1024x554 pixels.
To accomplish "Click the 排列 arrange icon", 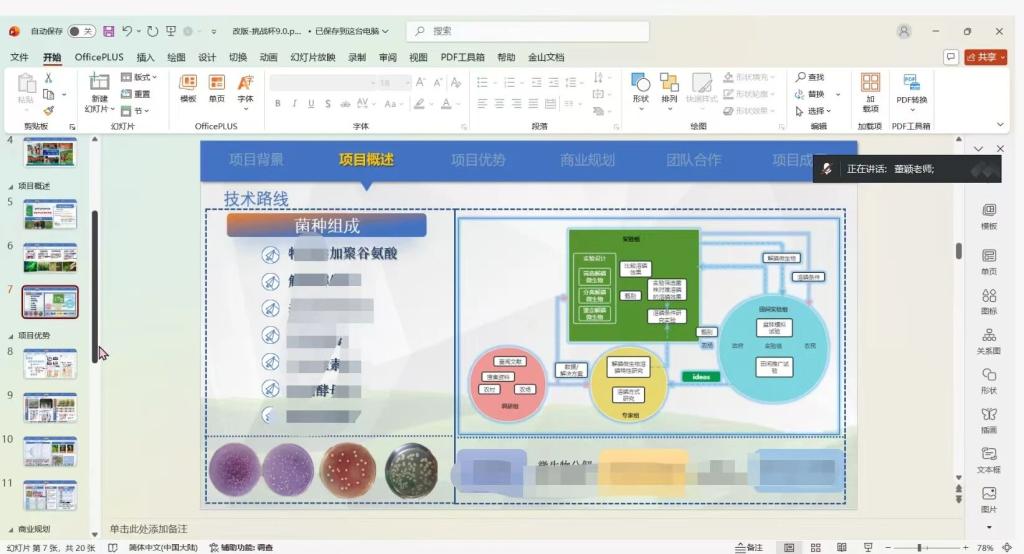I will pos(670,88).
